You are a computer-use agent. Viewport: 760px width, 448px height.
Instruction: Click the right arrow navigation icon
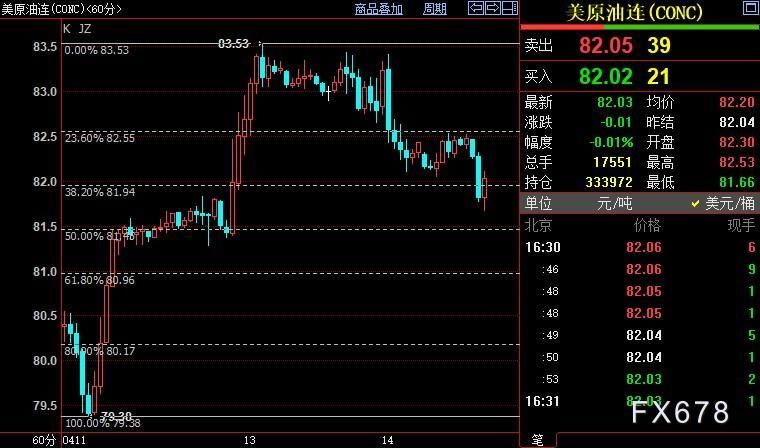coord(492,8)
